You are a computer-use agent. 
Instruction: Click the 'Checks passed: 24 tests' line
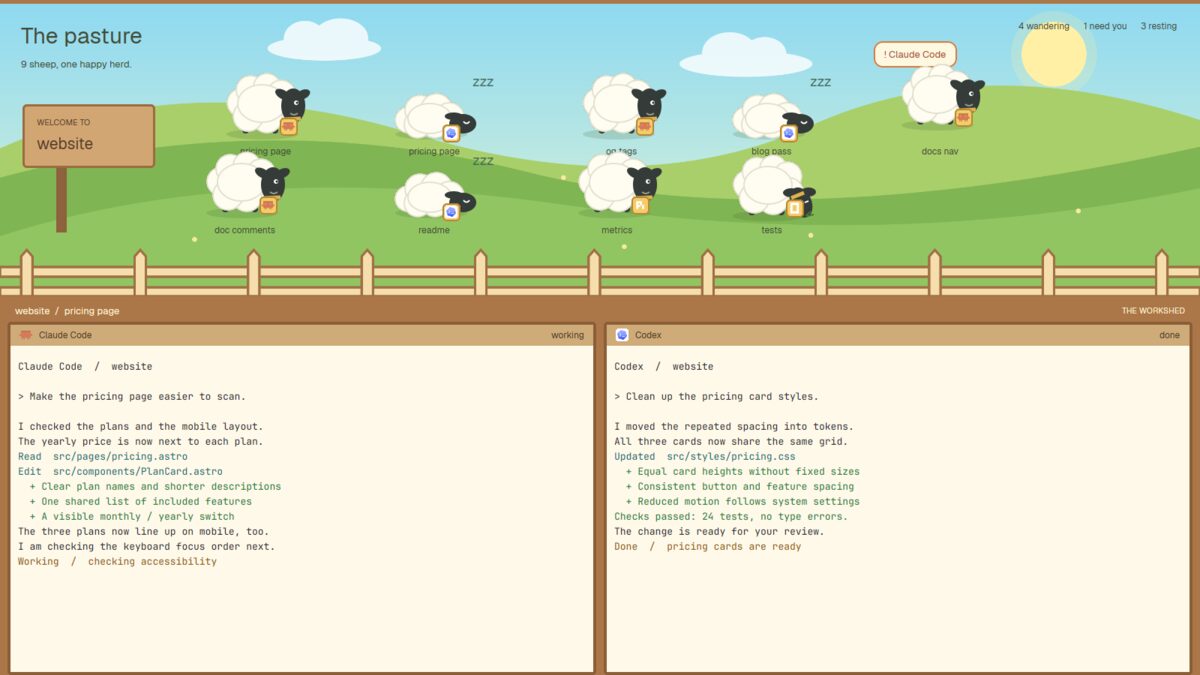pyautogui.click(x=731, y=516)
